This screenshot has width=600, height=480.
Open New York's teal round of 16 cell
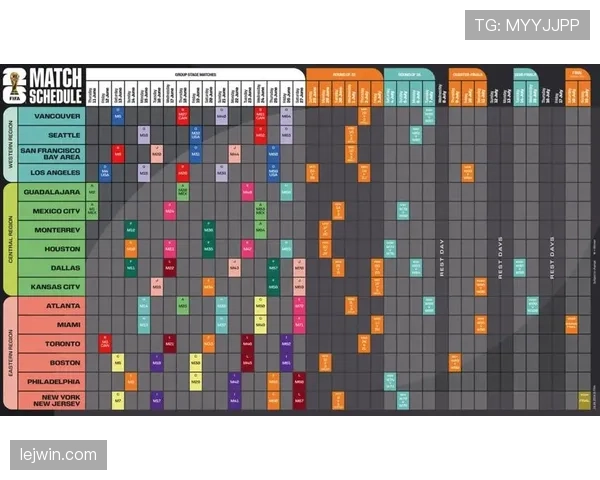[403, 401]
